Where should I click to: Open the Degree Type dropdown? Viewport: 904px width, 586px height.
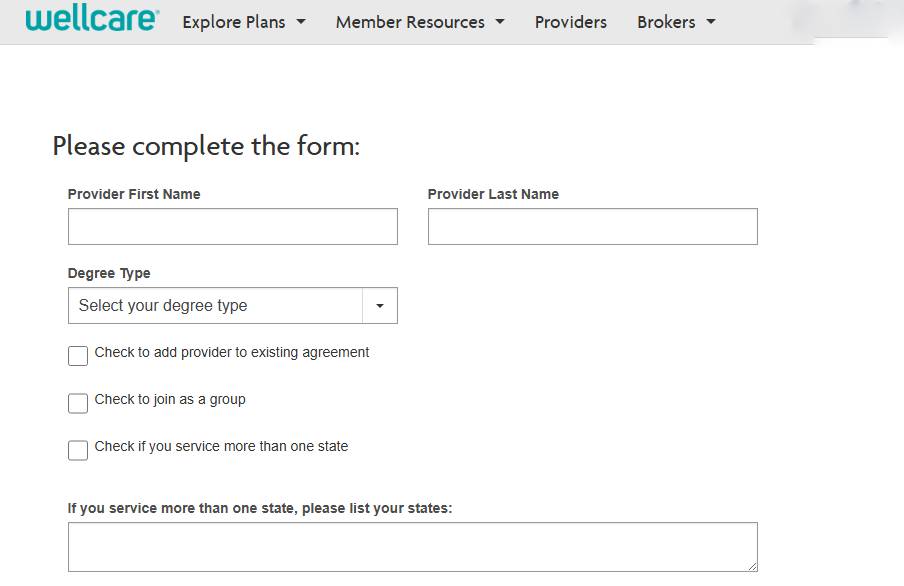click(x=233, y=306)
